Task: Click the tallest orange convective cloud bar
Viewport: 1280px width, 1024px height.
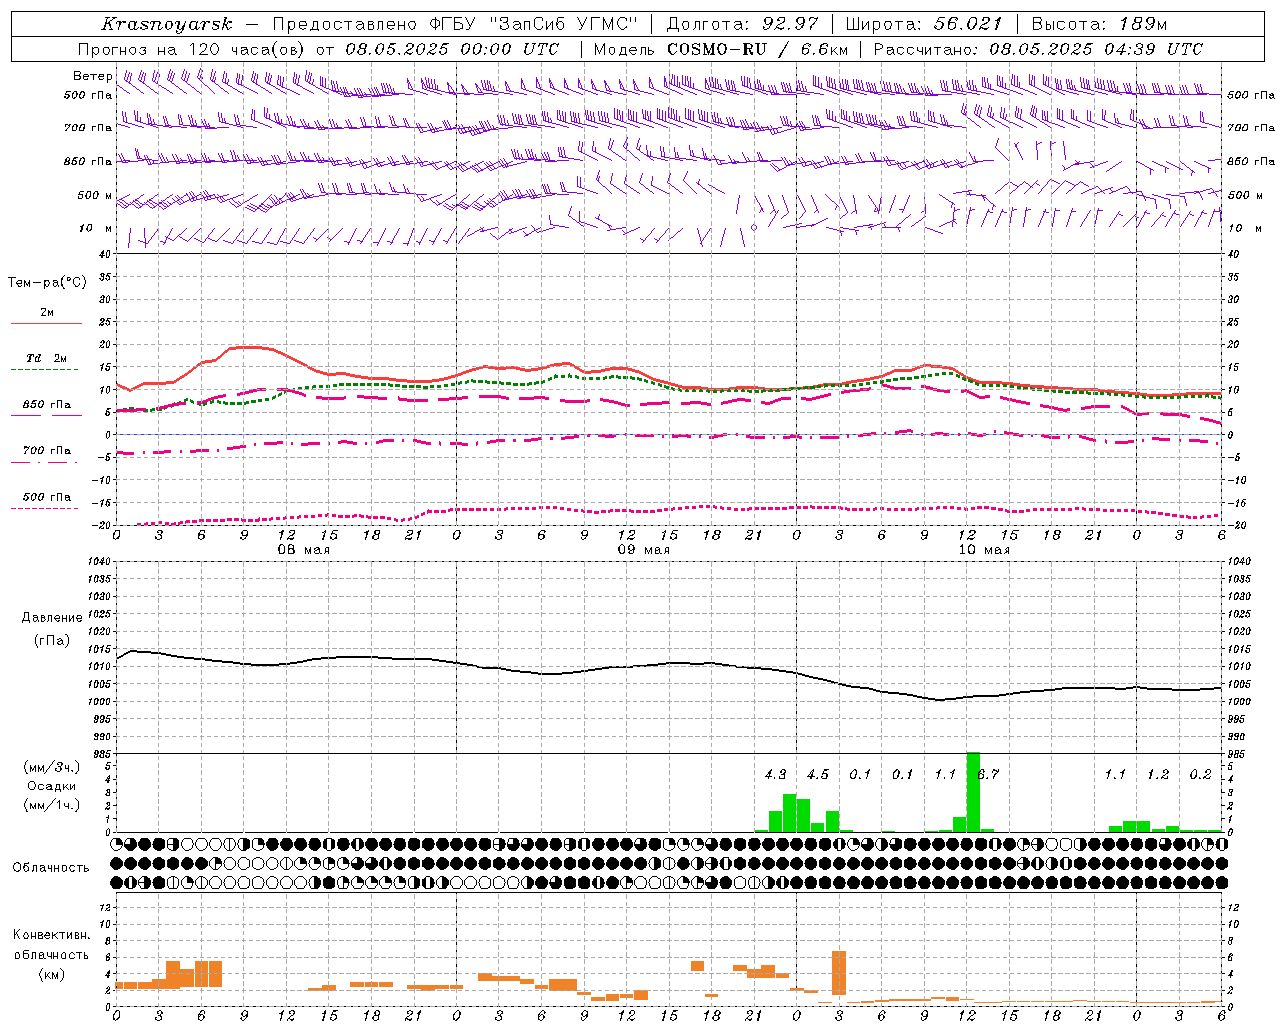Action: 839,973
